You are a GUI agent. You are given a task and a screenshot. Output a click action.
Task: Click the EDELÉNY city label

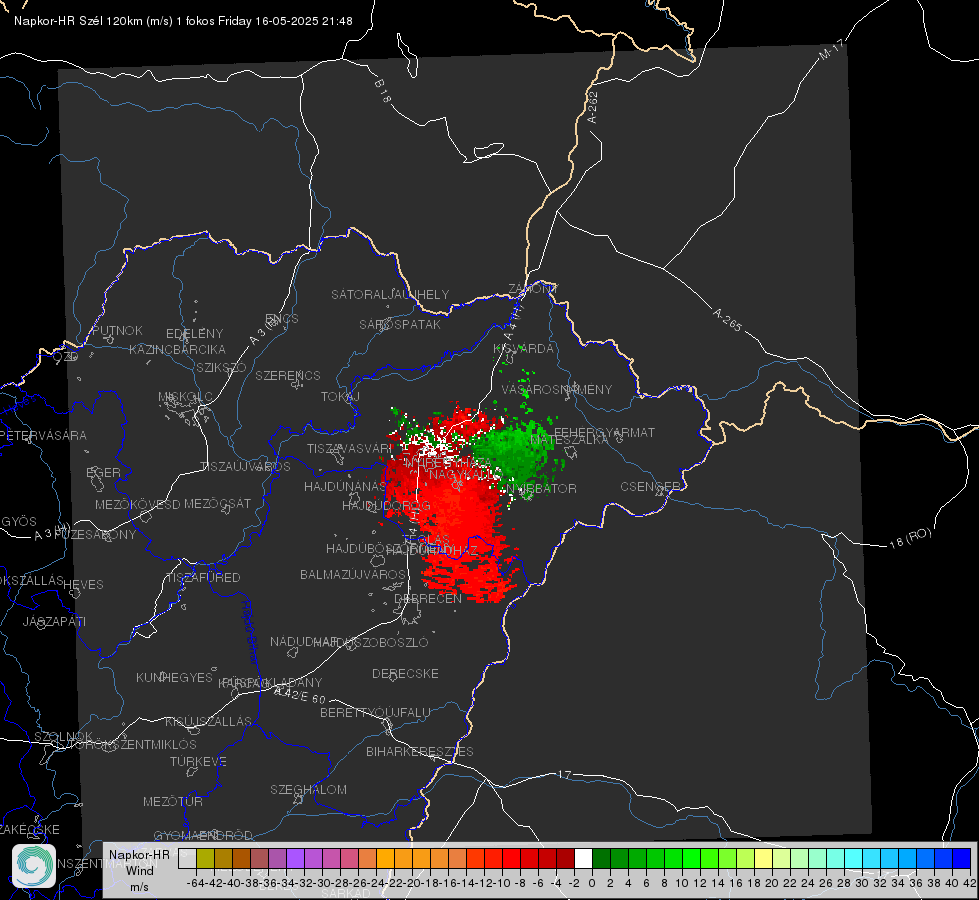click(x=194, y=334)
